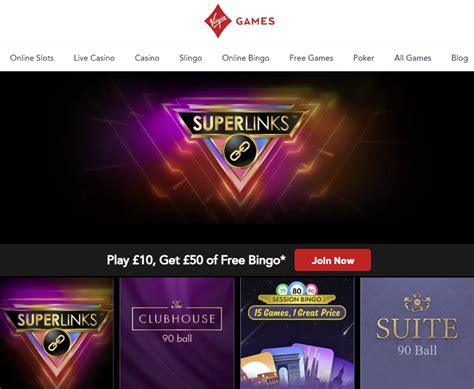Viewport: 474px width, 389px height.
Task: Navigate to Online Bingo
Action: point(246,58)
